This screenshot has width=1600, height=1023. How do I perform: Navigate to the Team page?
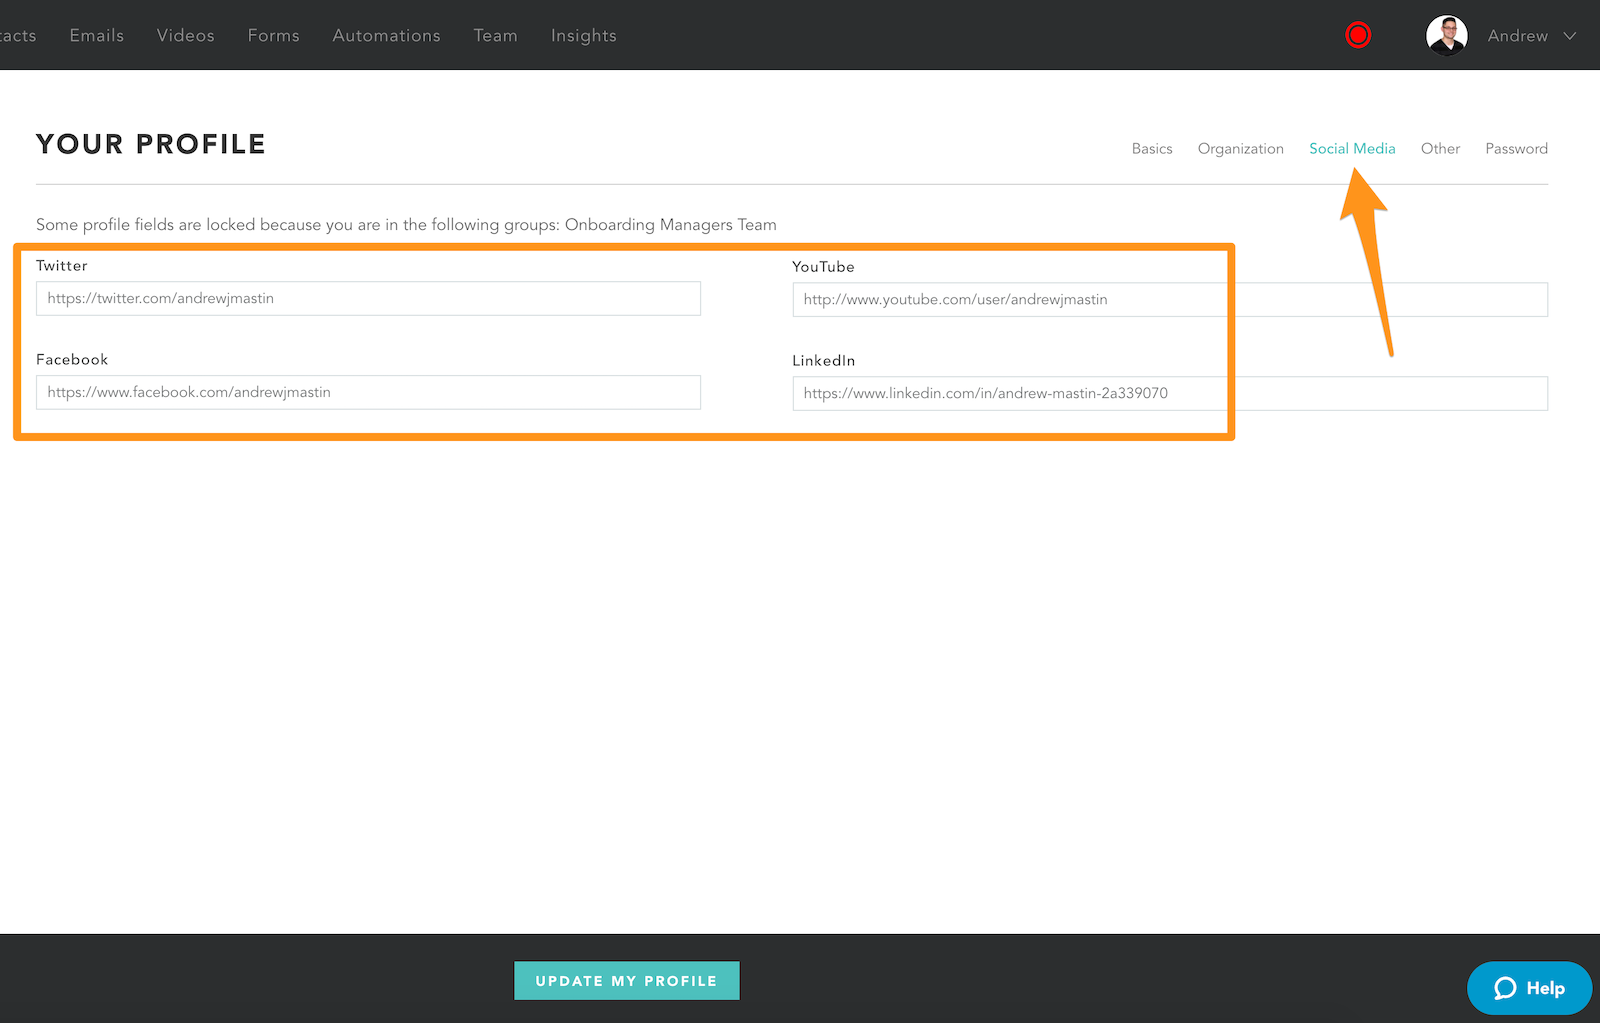pos(496,35)
